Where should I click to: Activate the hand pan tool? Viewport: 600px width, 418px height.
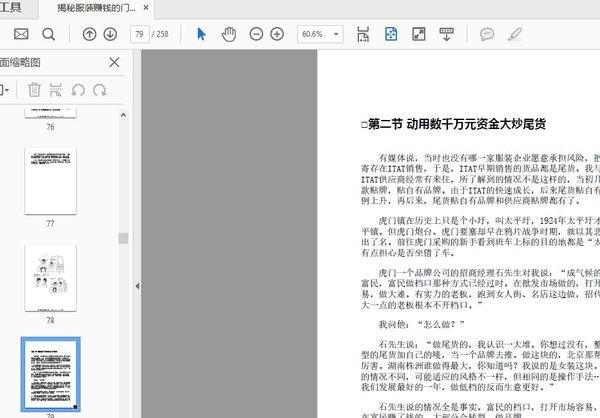(228, 34)
